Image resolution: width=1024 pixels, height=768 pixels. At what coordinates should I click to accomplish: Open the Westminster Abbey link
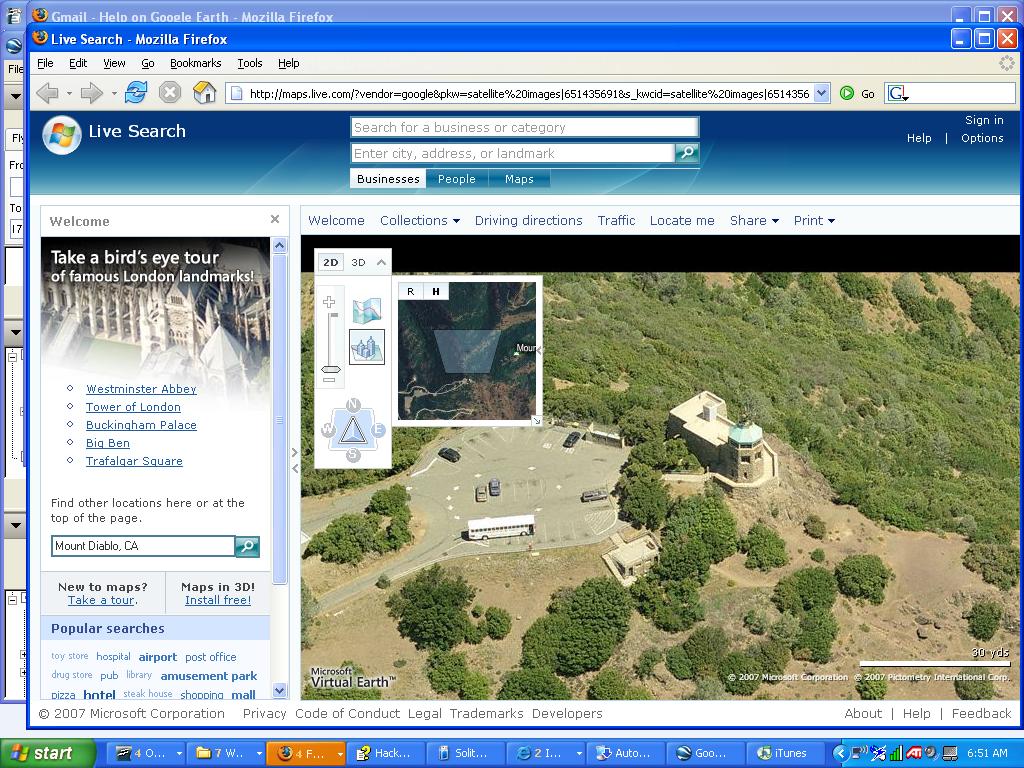point(141,389)
